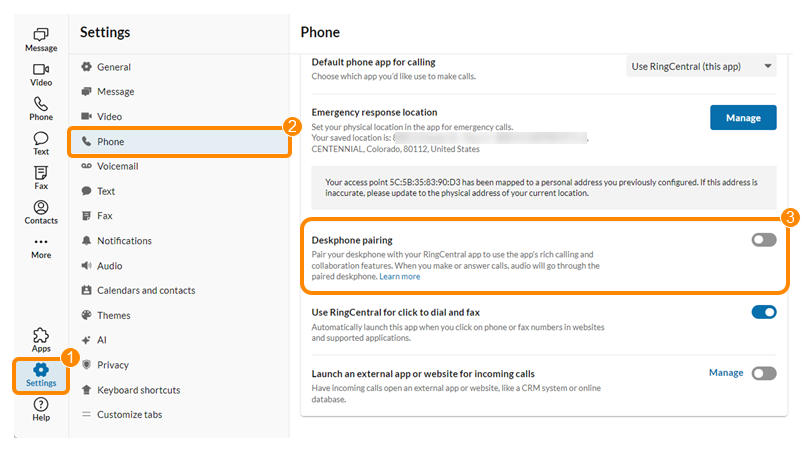Expand the More options in left rail

click(x=41, y=246)
